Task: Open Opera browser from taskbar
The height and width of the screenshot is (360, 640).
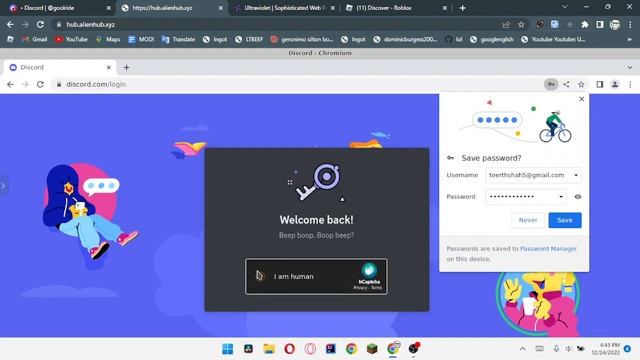Action: point(289,349)
